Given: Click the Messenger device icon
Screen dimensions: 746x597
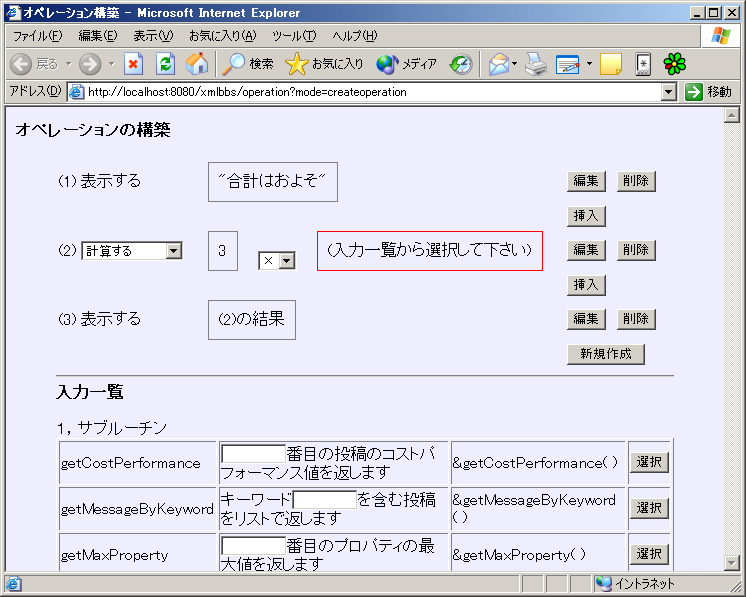Looking at the screenshot, I should [x=643, y=64].
